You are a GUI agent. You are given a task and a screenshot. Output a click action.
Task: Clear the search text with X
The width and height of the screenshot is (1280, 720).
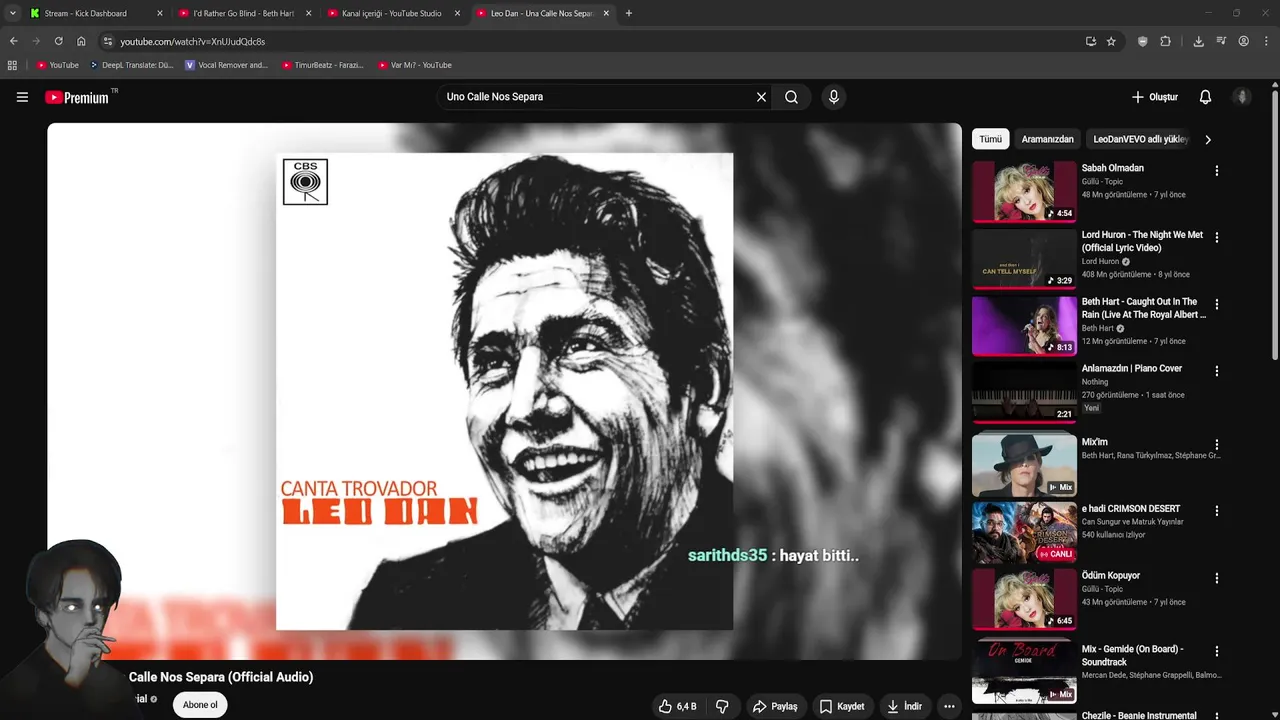pos(761,97)
